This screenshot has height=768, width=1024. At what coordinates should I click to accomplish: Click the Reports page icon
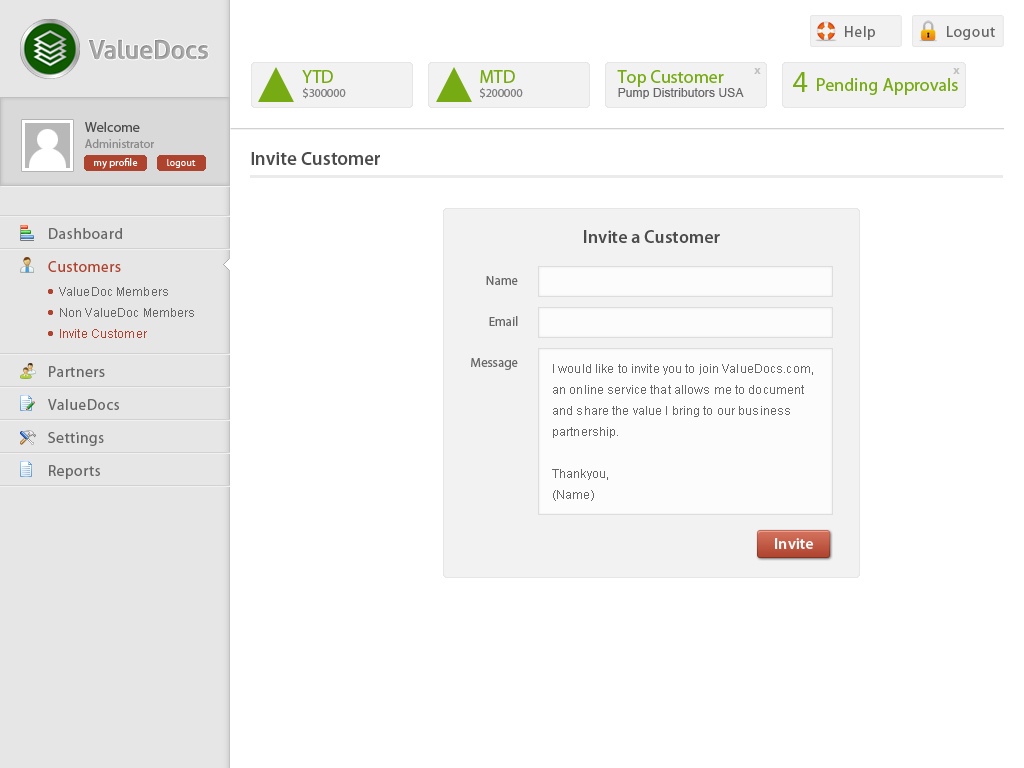[x=27, y=470]
